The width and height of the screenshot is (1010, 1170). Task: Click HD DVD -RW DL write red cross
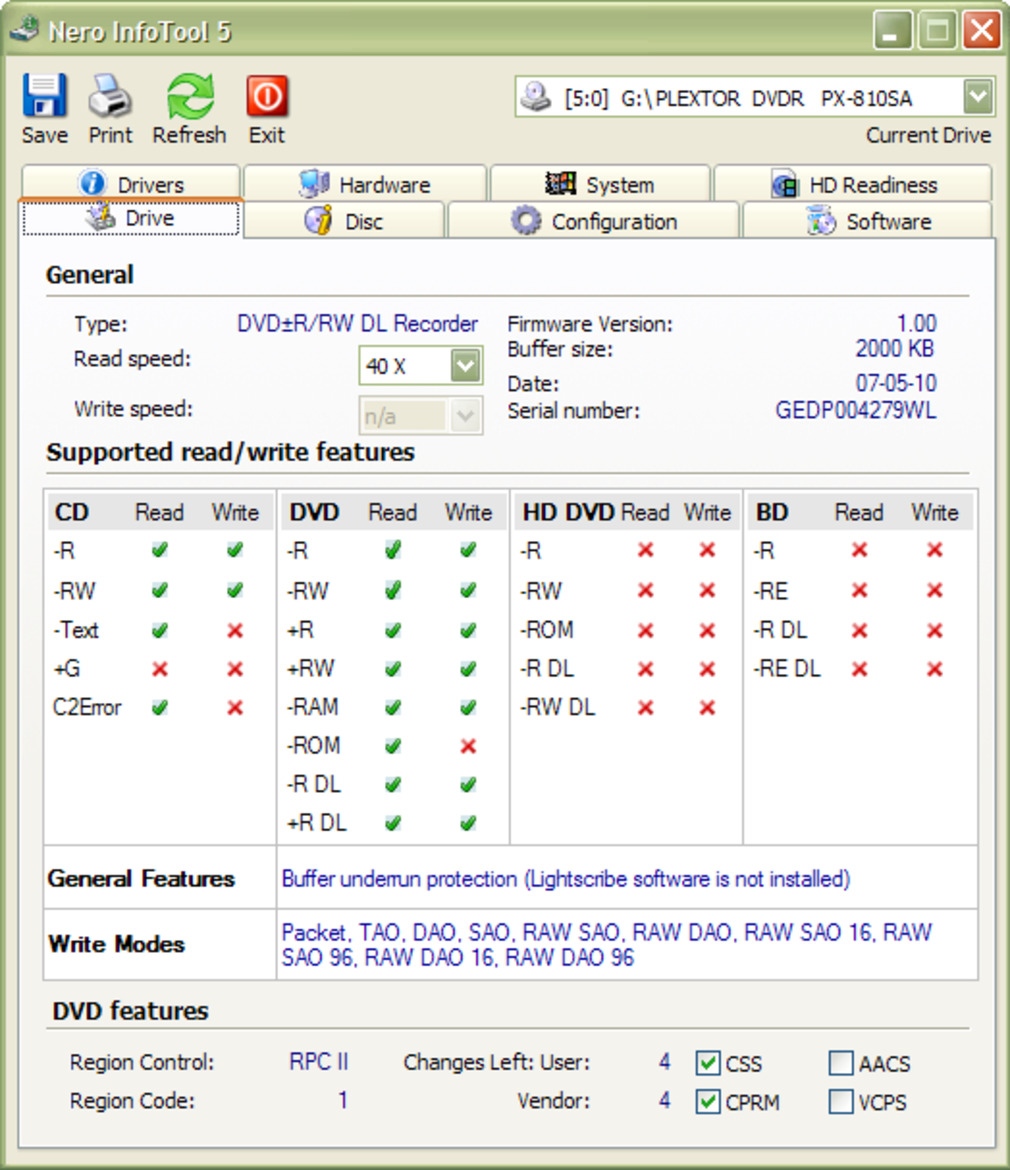coord(707,707)
